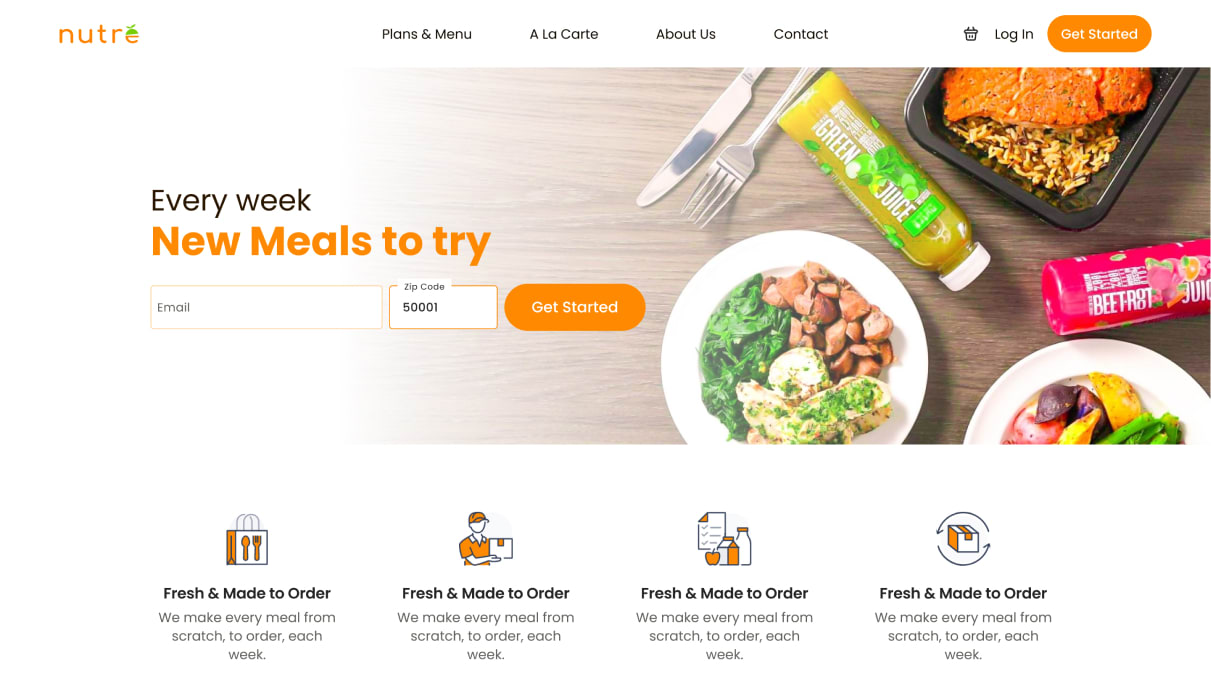
Task: Click the package with circular arrows icon
Action: click(x=963, y=539)
